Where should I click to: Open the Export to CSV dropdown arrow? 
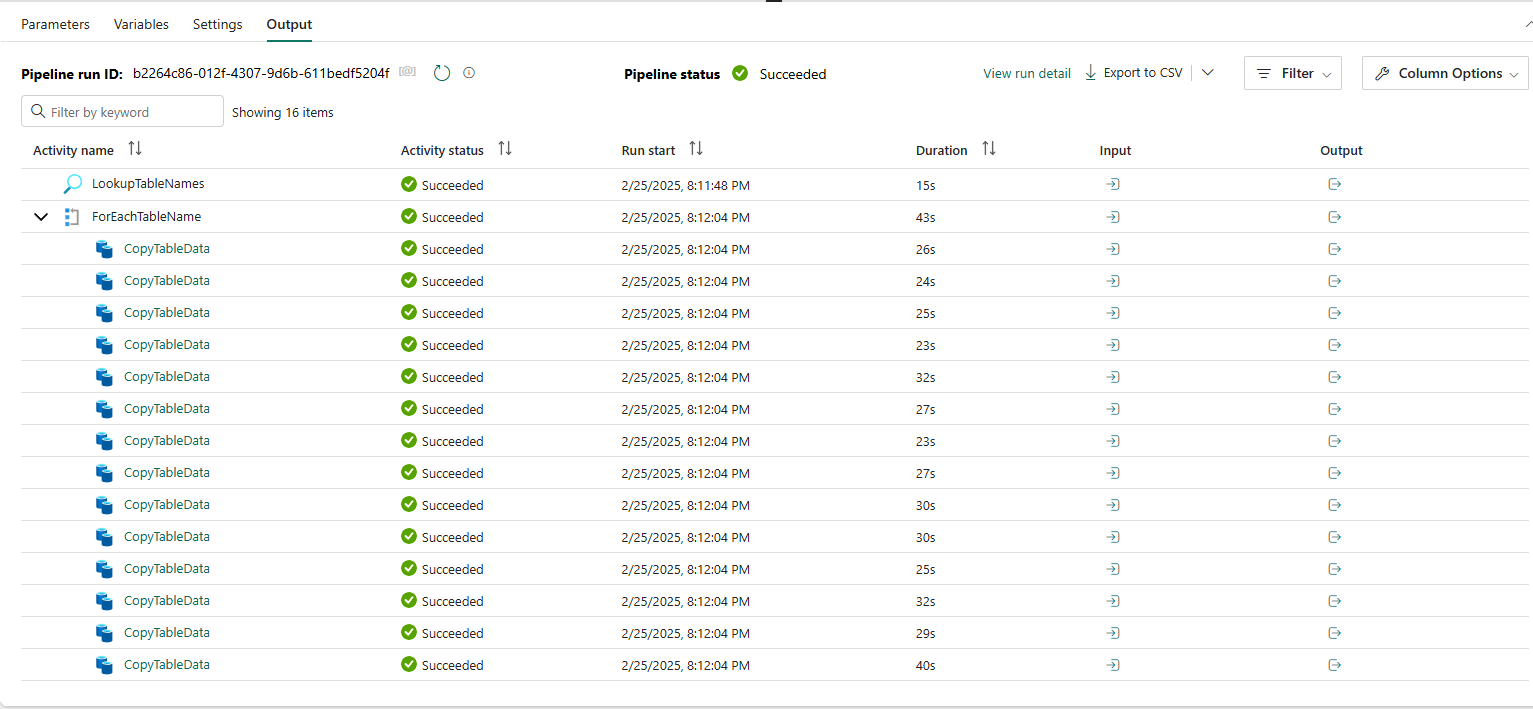coord(1208,72)
